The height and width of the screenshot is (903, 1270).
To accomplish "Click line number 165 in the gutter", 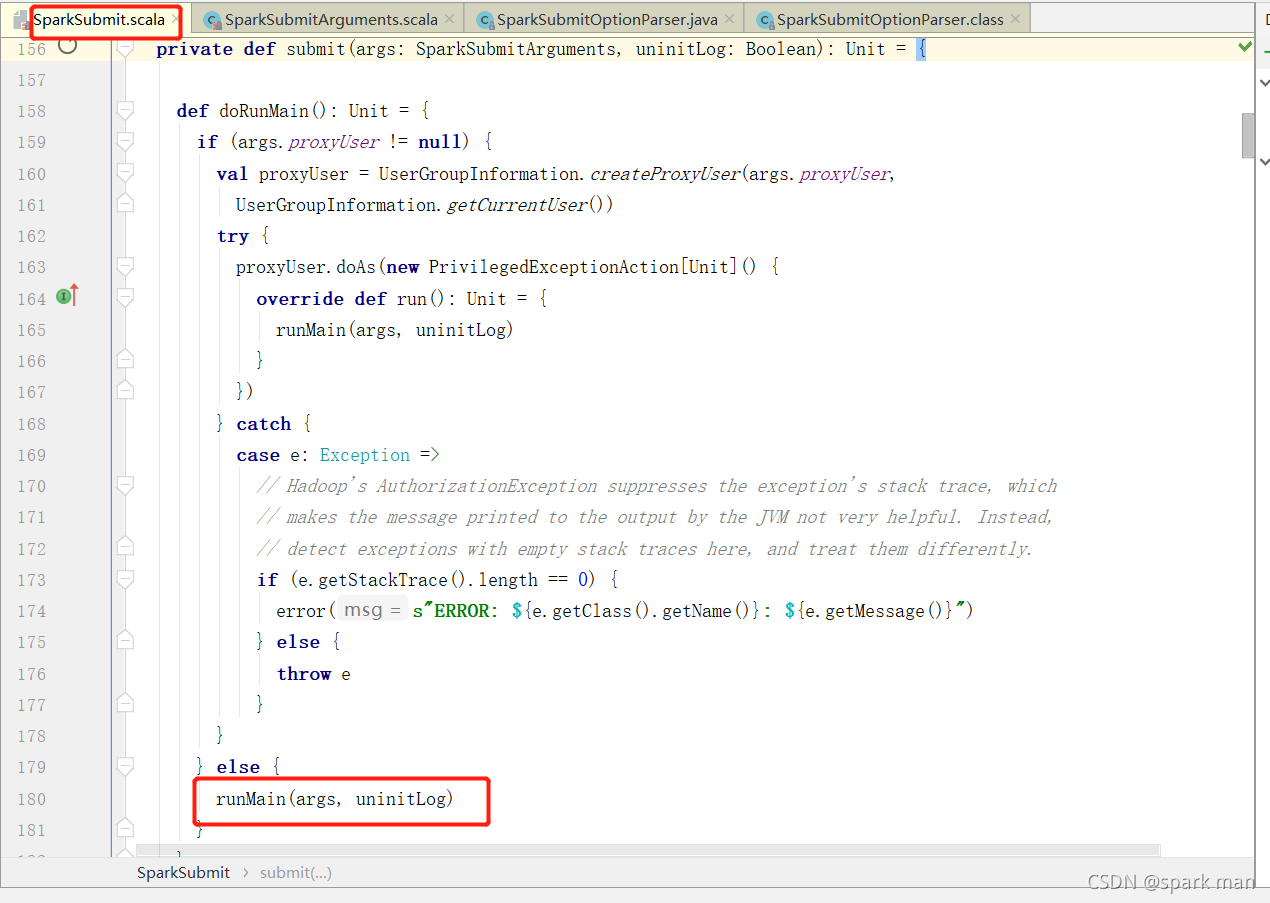I will pyautogui.click(x=31, y=330).
